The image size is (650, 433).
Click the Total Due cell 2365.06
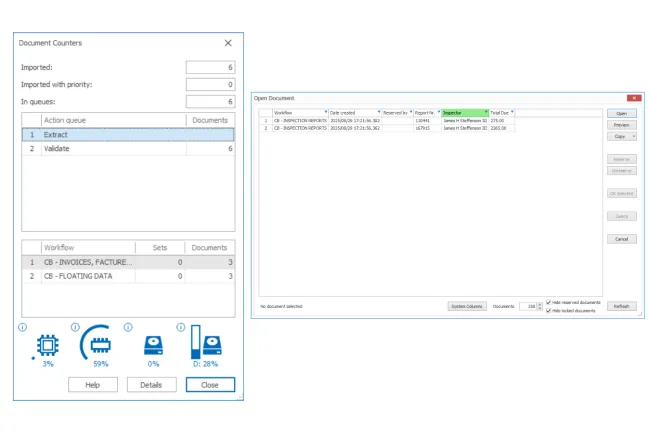coord(502,128)
